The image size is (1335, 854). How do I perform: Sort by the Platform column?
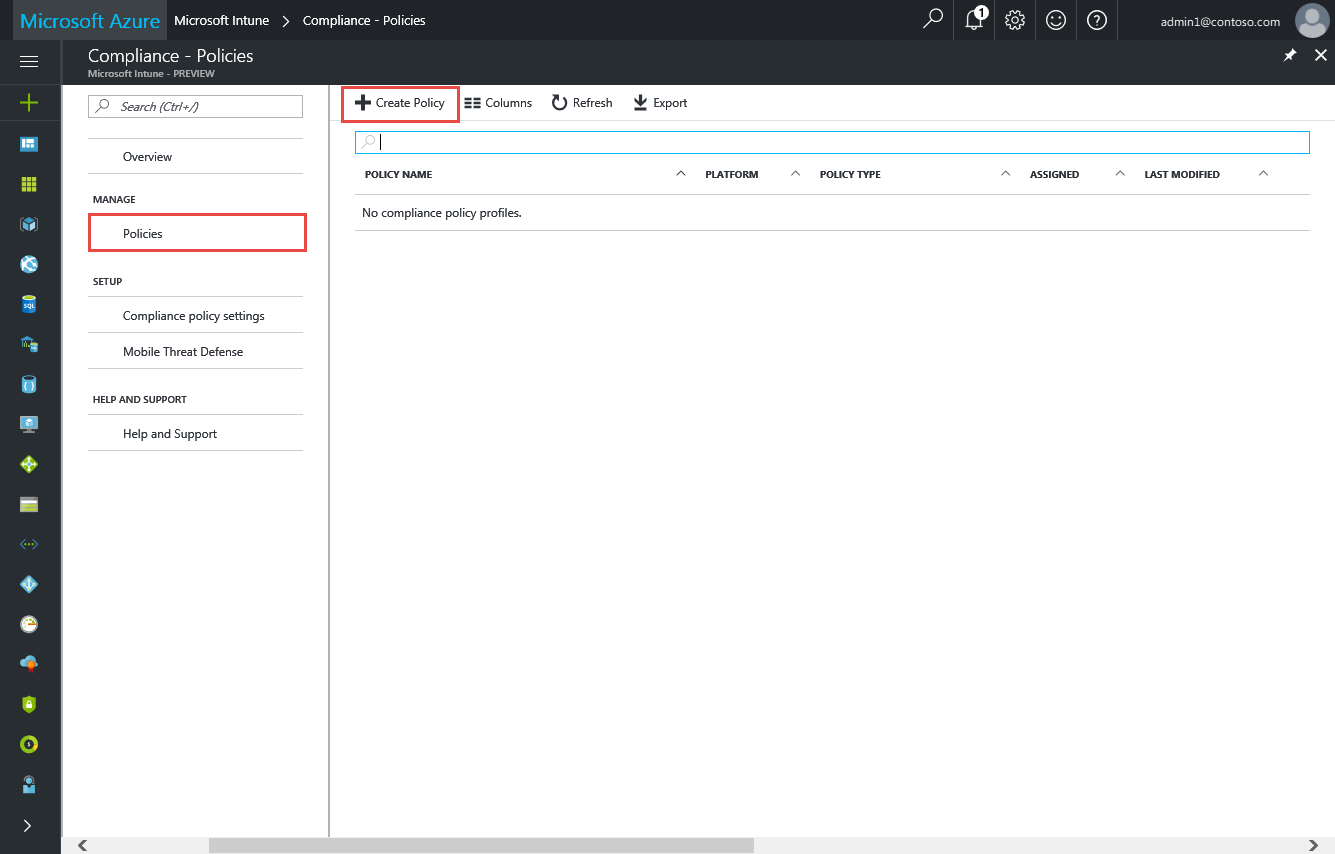pos(731,175)
